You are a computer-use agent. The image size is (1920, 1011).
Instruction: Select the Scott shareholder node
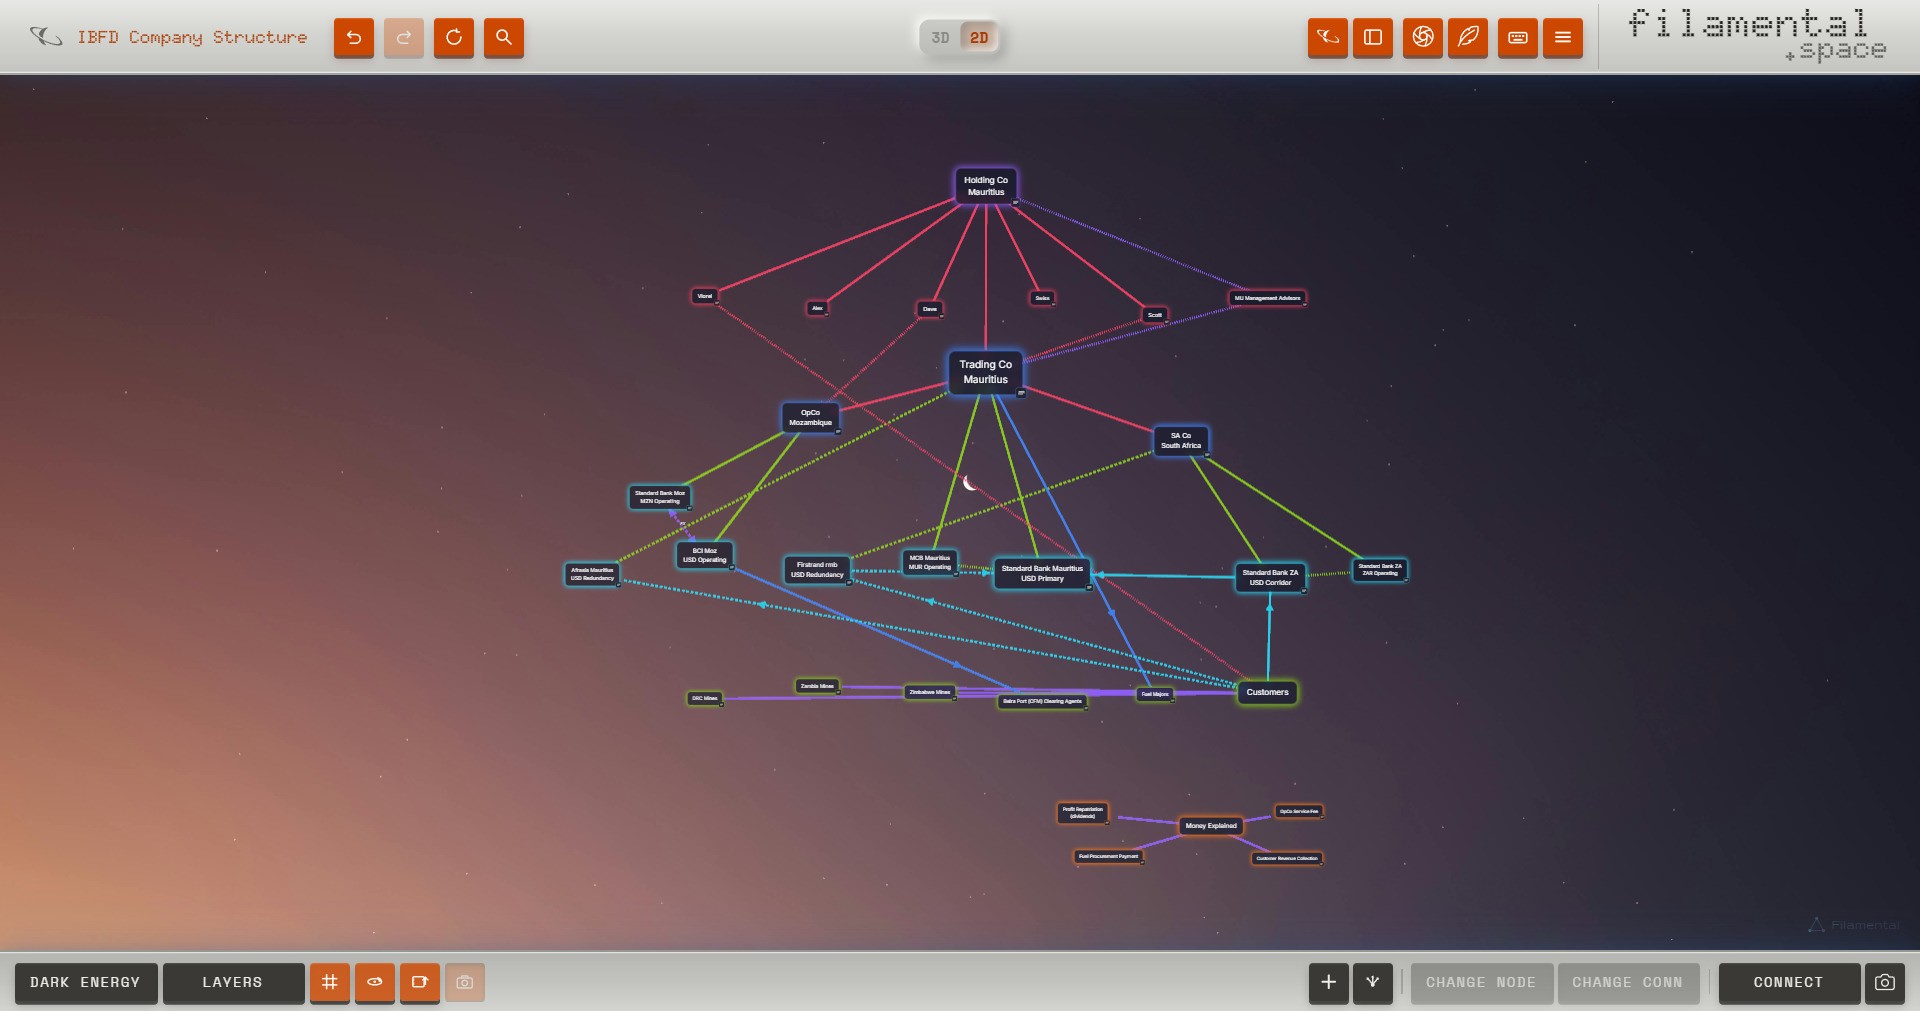[x=1155, y=315]
